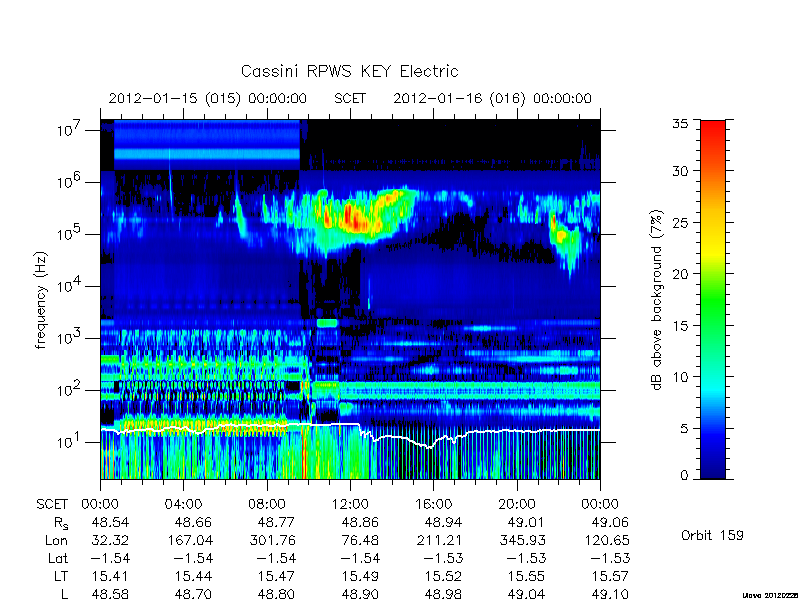
Task: Click the end date '2012-01-16 (016) 00:00:00'
Action: [492, 98]
